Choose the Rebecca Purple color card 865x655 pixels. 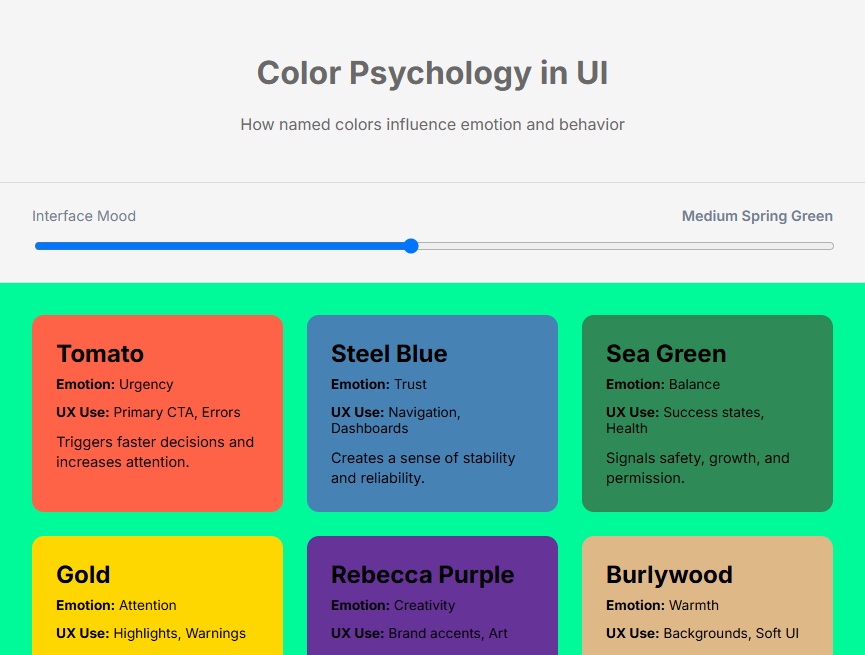point(432,595)
